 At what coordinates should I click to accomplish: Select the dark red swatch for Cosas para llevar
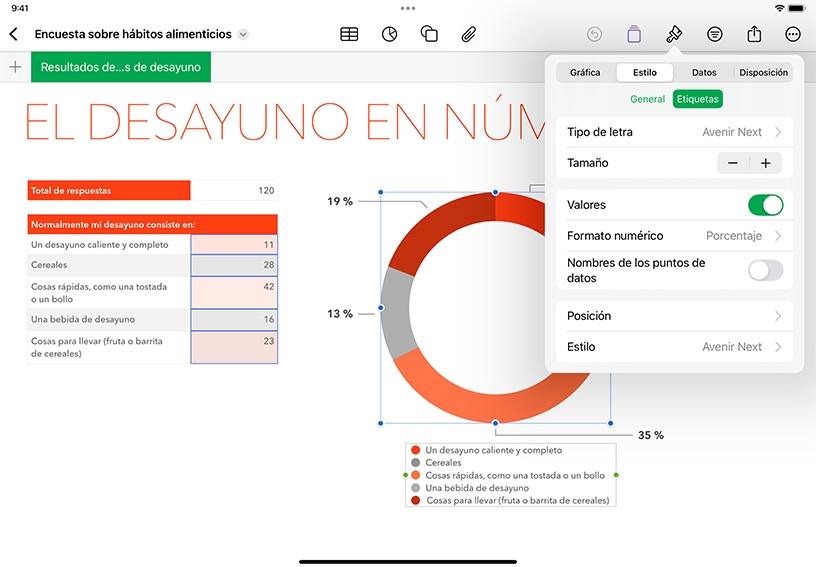pos(415,500)
